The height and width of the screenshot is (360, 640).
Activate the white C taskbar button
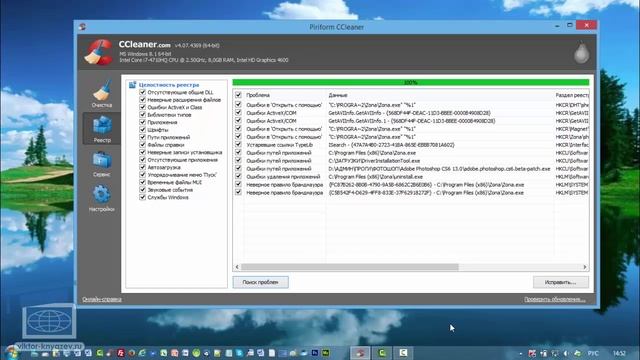403,353
